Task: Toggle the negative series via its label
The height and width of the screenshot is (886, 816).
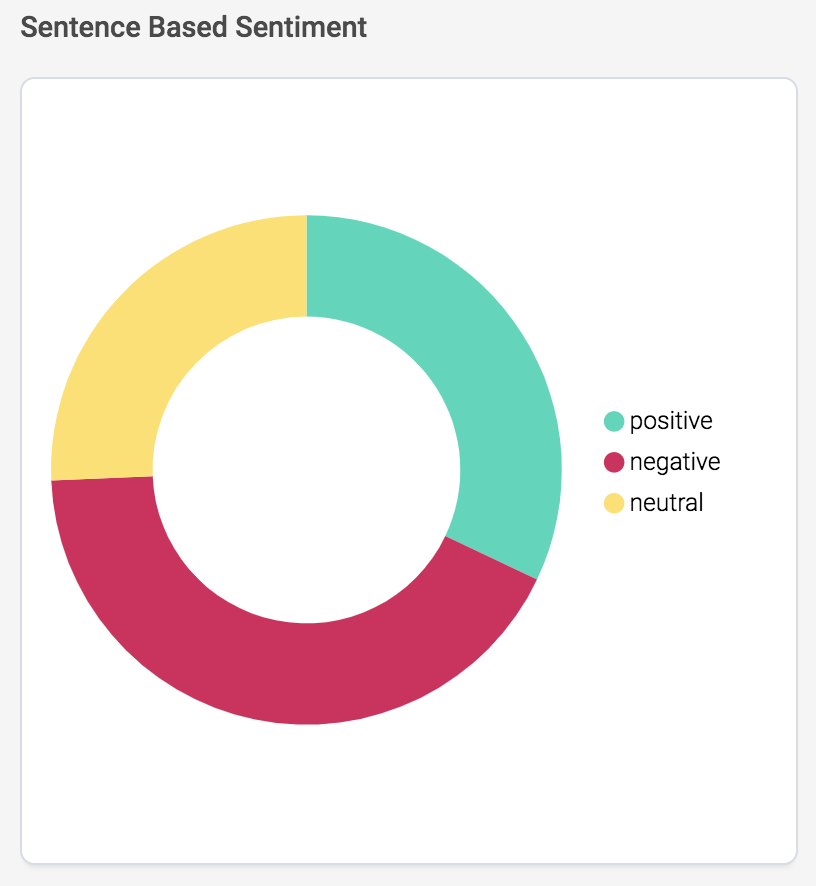Action: (x=675, y=462)
